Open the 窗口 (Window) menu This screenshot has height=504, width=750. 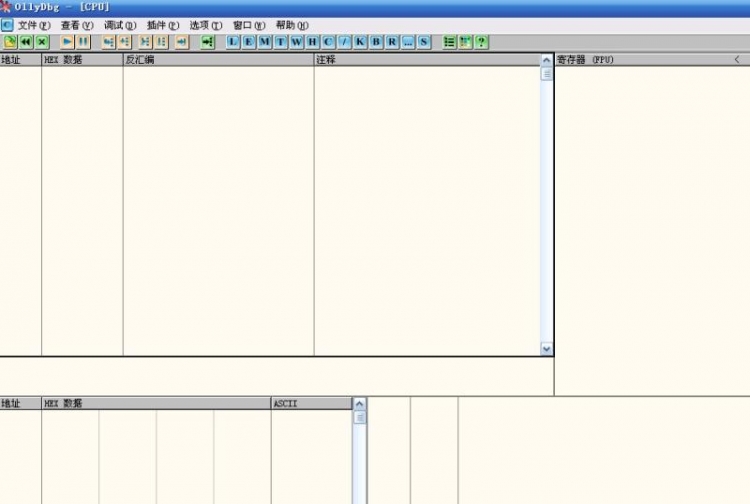coord(249,25)
